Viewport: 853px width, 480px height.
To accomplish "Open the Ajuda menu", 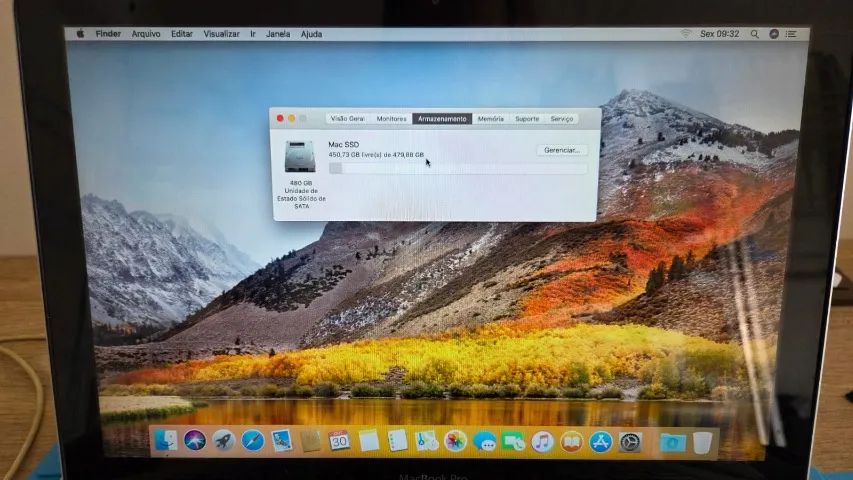I will pyautogui.click(x=311, y=34).
